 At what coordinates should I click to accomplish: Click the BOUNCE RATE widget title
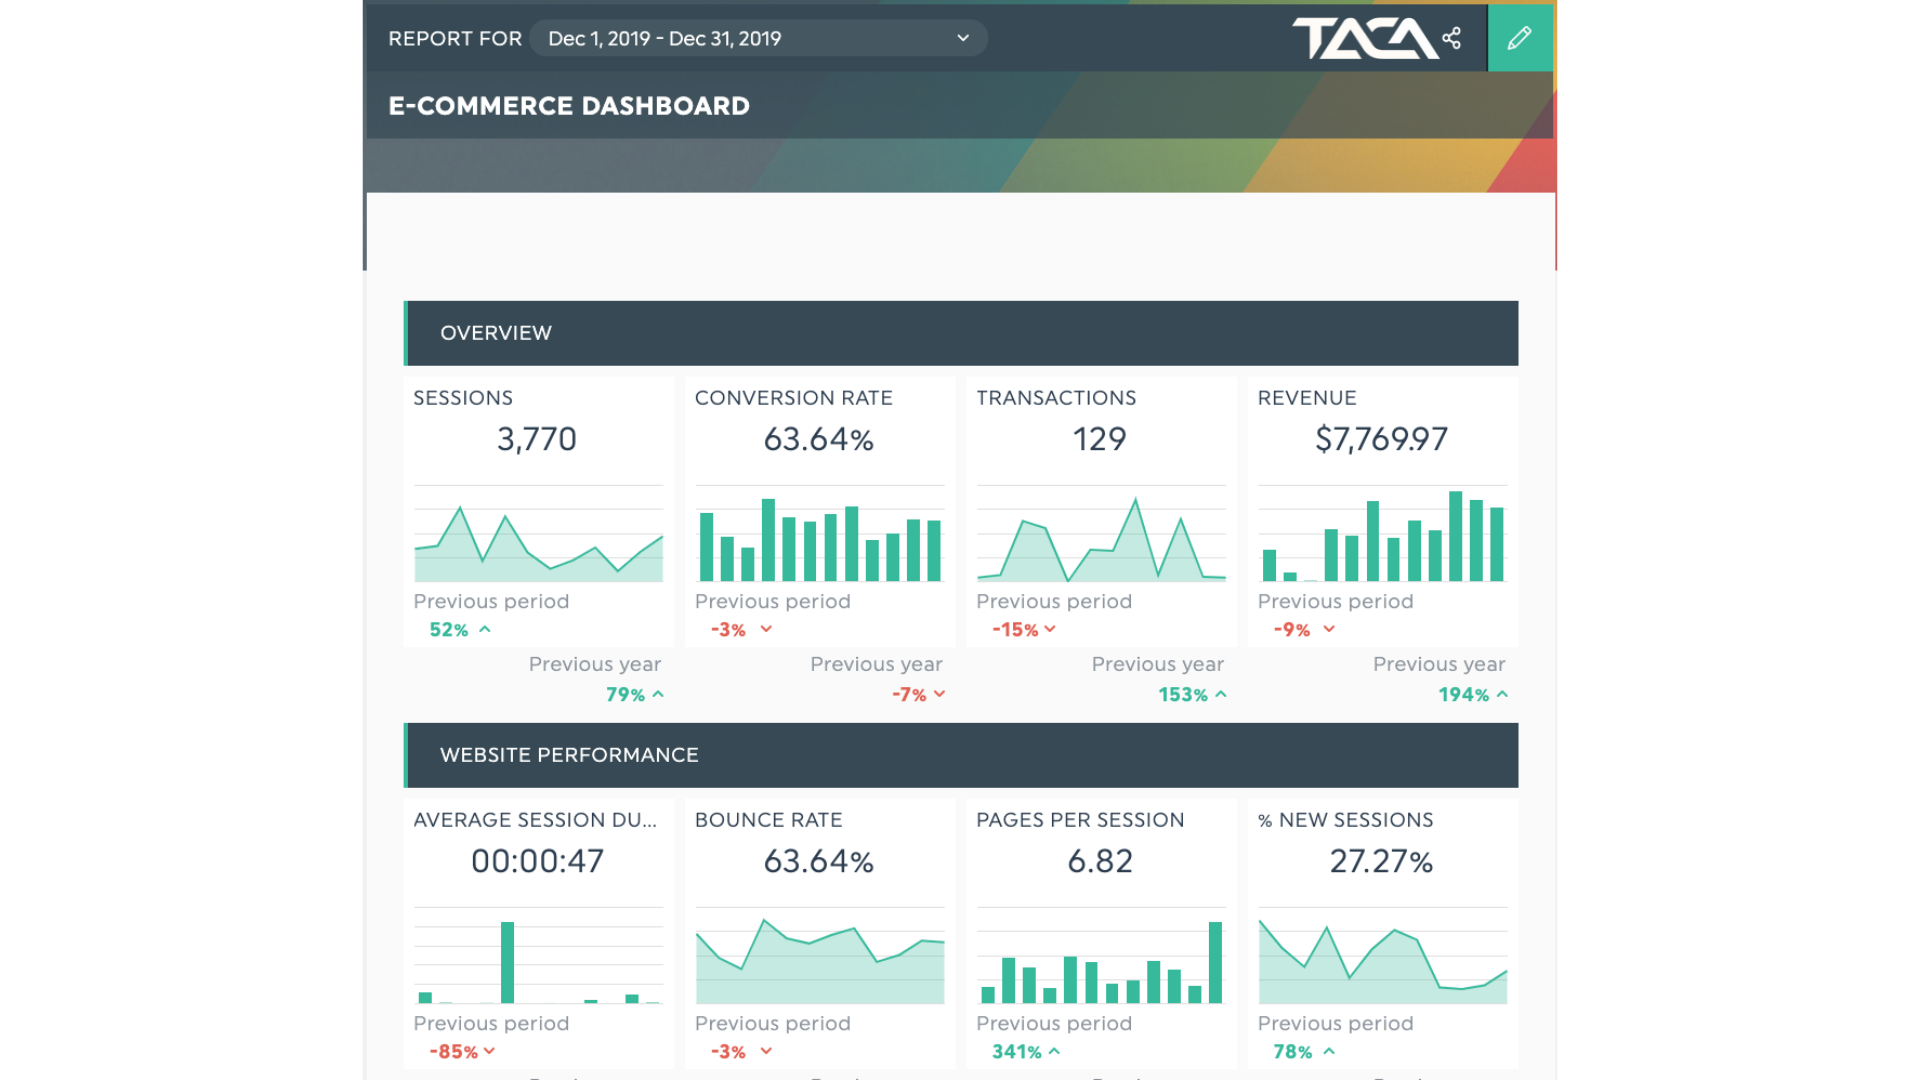[769, 820]
